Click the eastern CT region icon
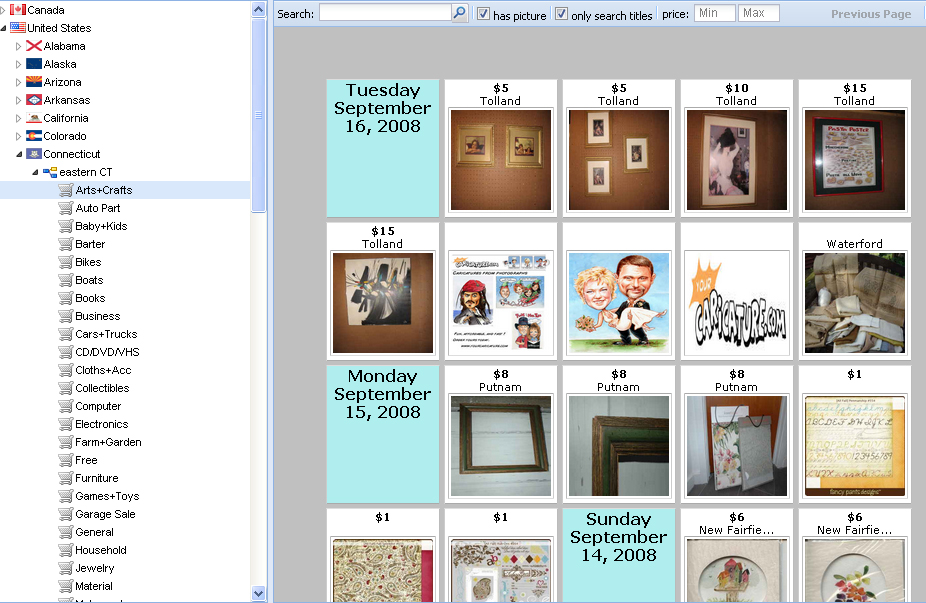Image resolution: width=926 pixels, height=603 pixels. (x=50, y=172)
